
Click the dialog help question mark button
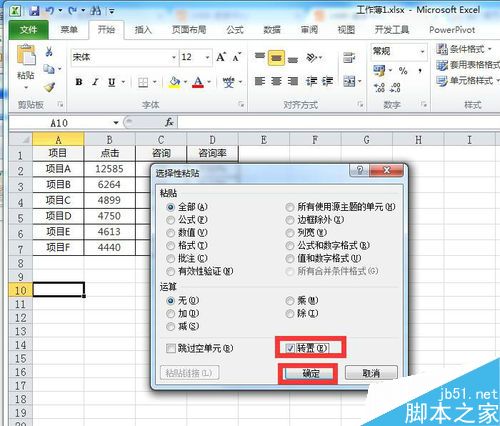coord(359,170)
